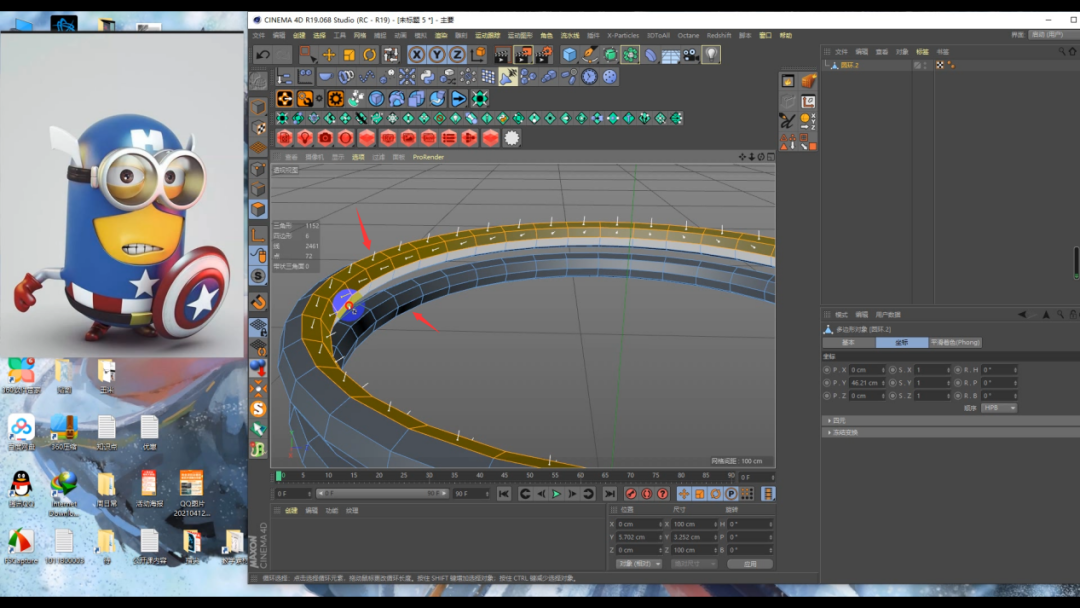Toggle the Y axis lock

437,54
